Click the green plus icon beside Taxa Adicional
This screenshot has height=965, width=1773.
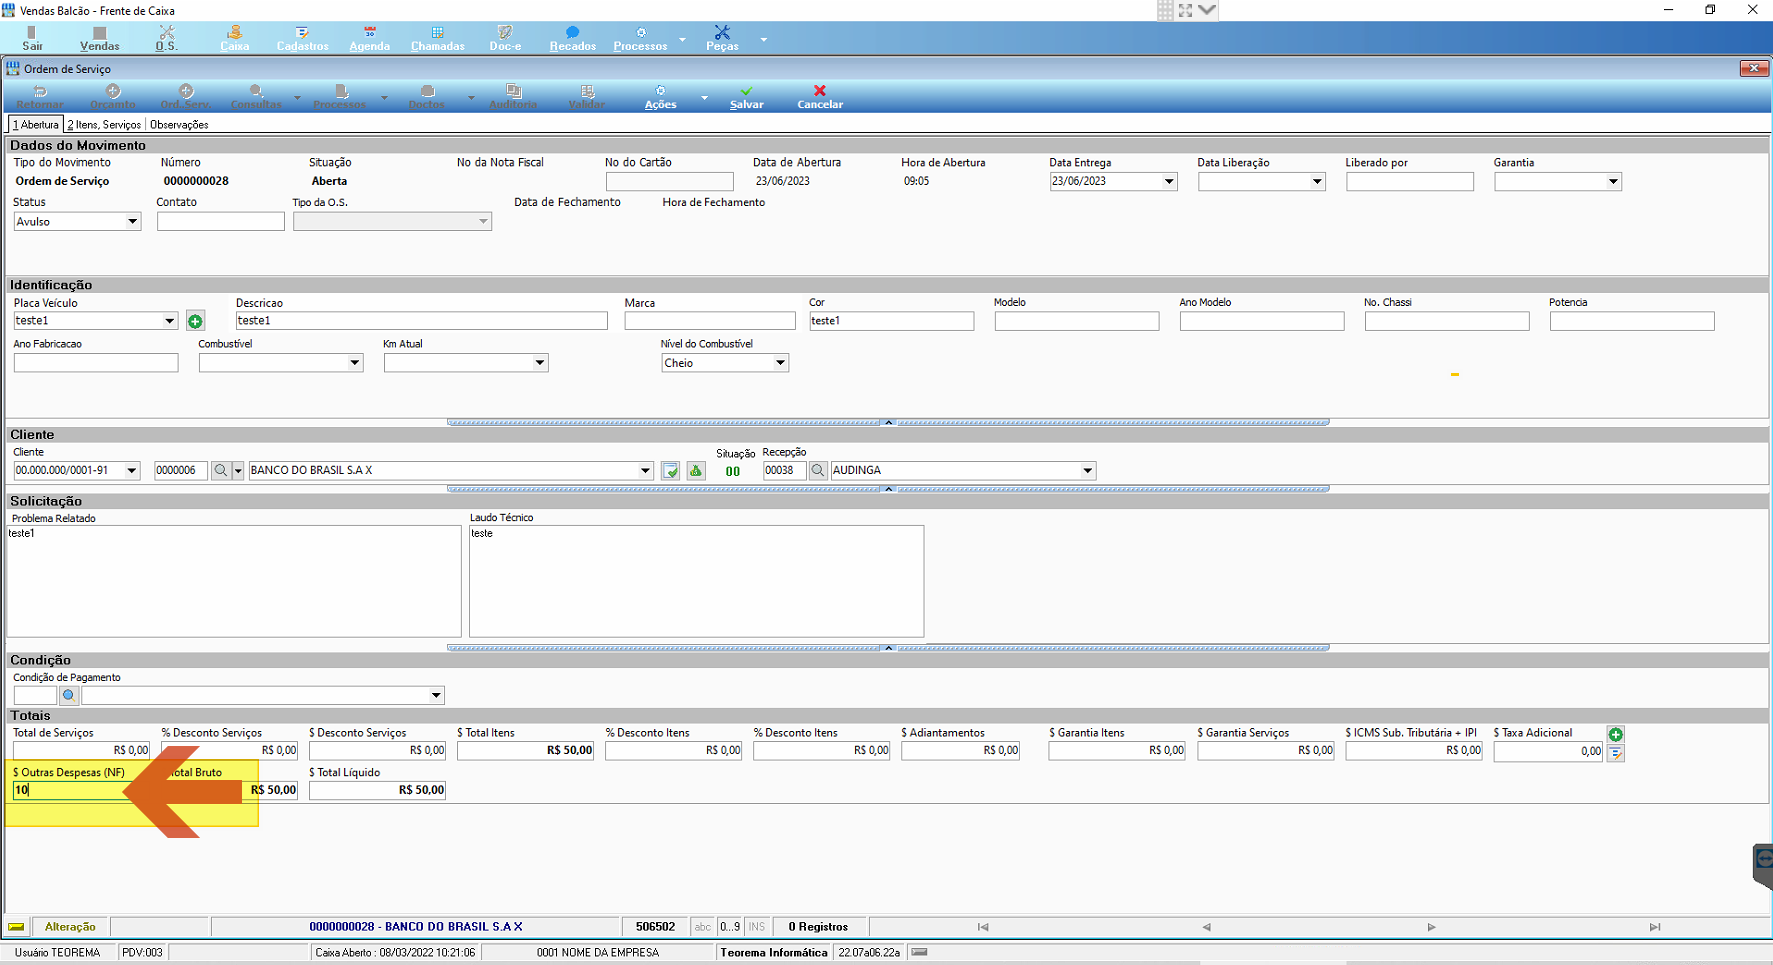click(1615, 734)
